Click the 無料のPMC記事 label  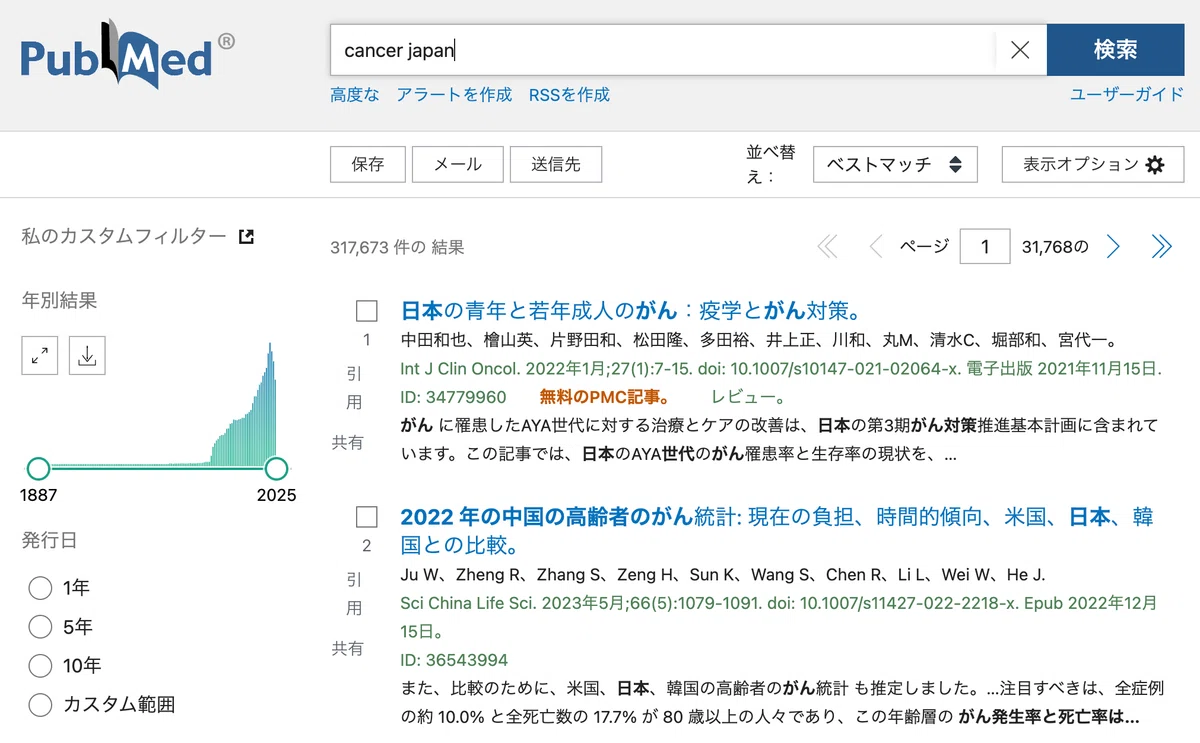[605, 397]
